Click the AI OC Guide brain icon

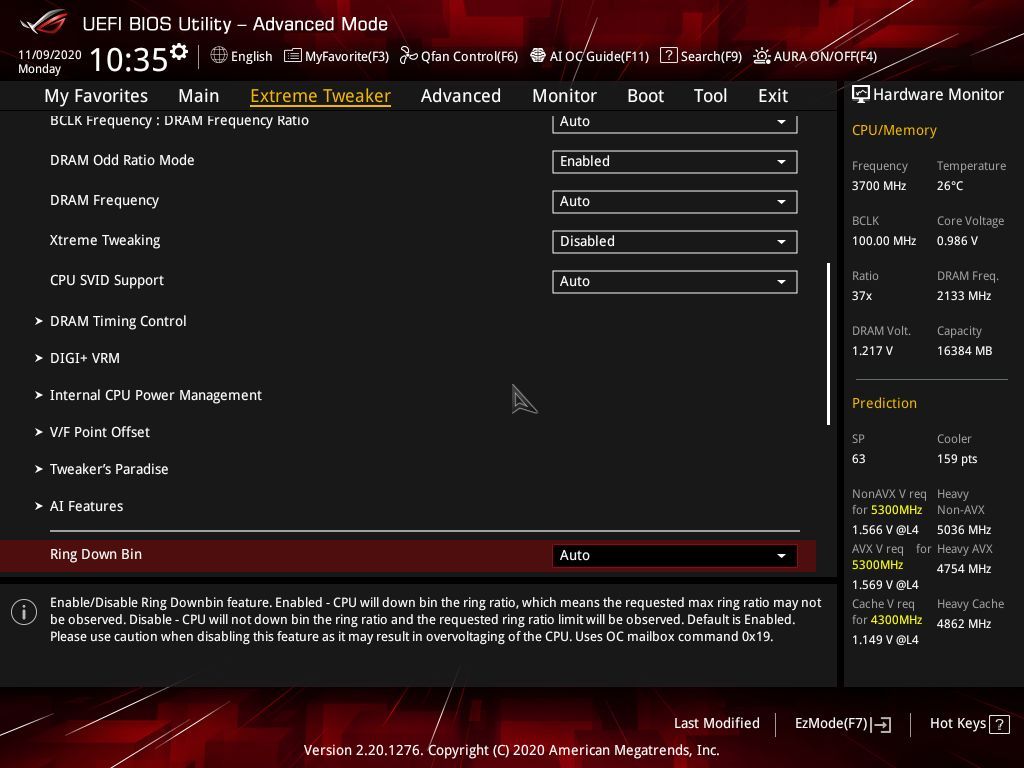click(x=538, y=56)
